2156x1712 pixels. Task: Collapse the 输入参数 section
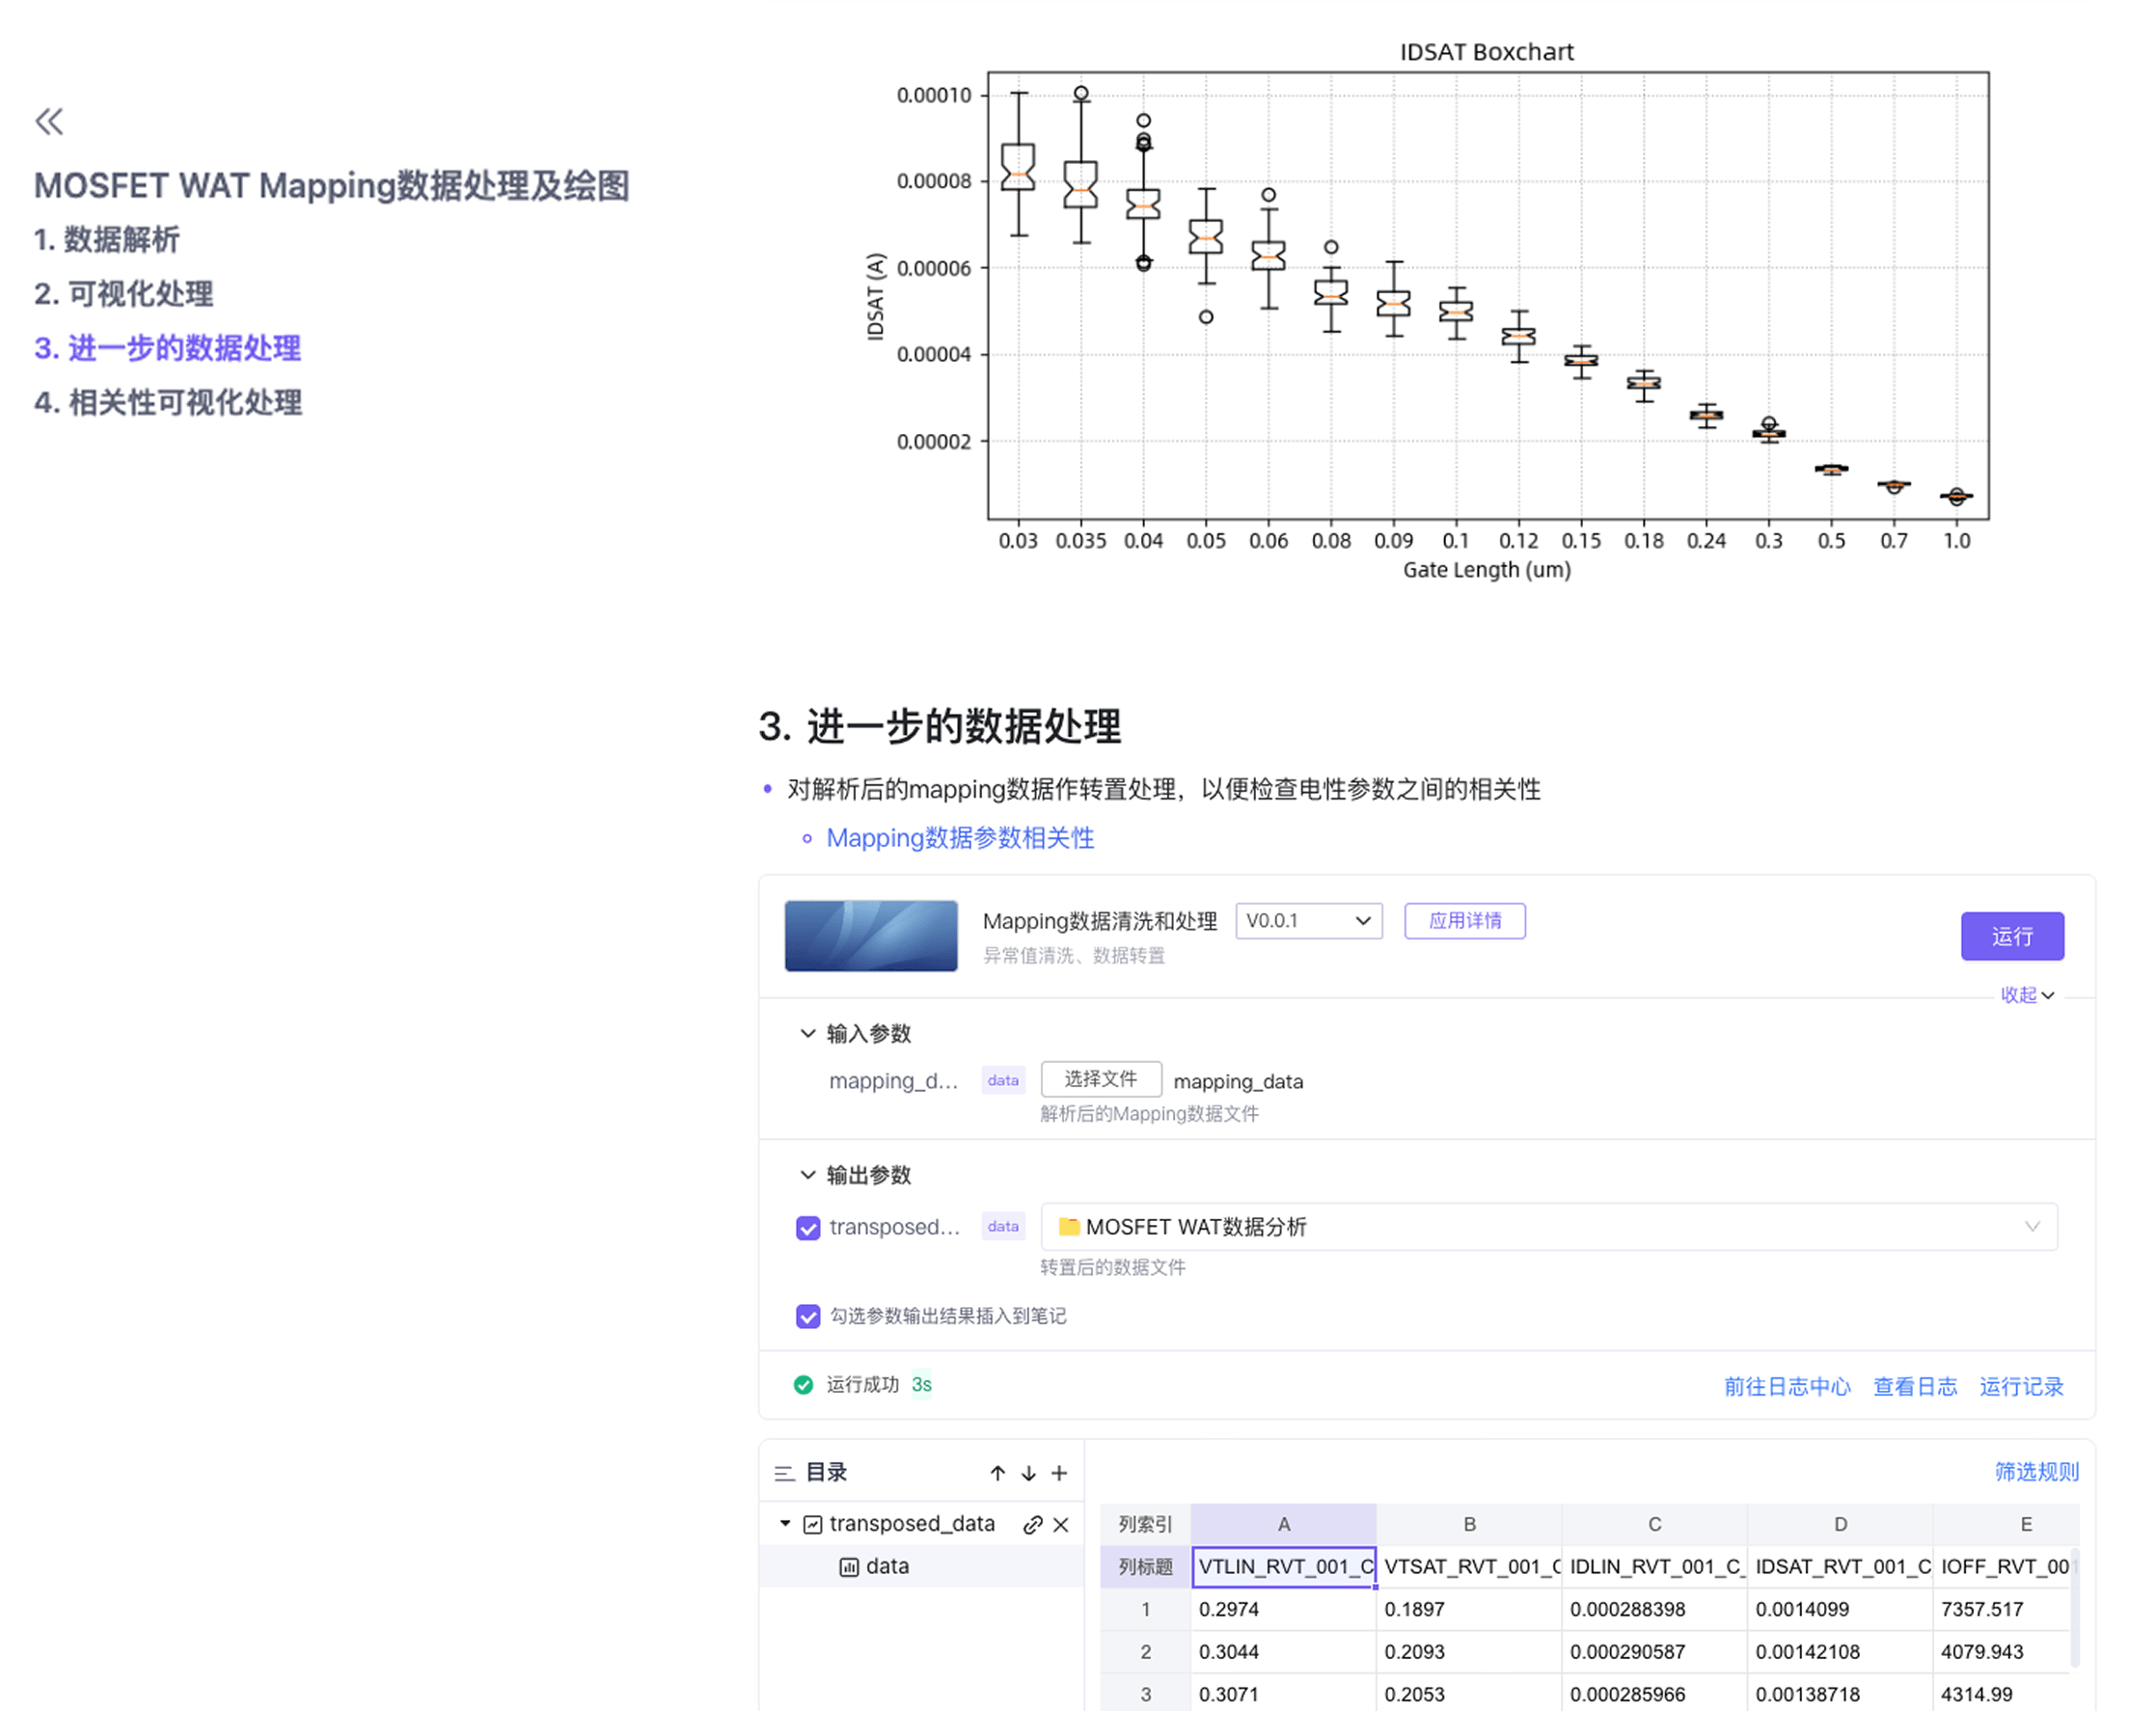[x=808, y=1033]
